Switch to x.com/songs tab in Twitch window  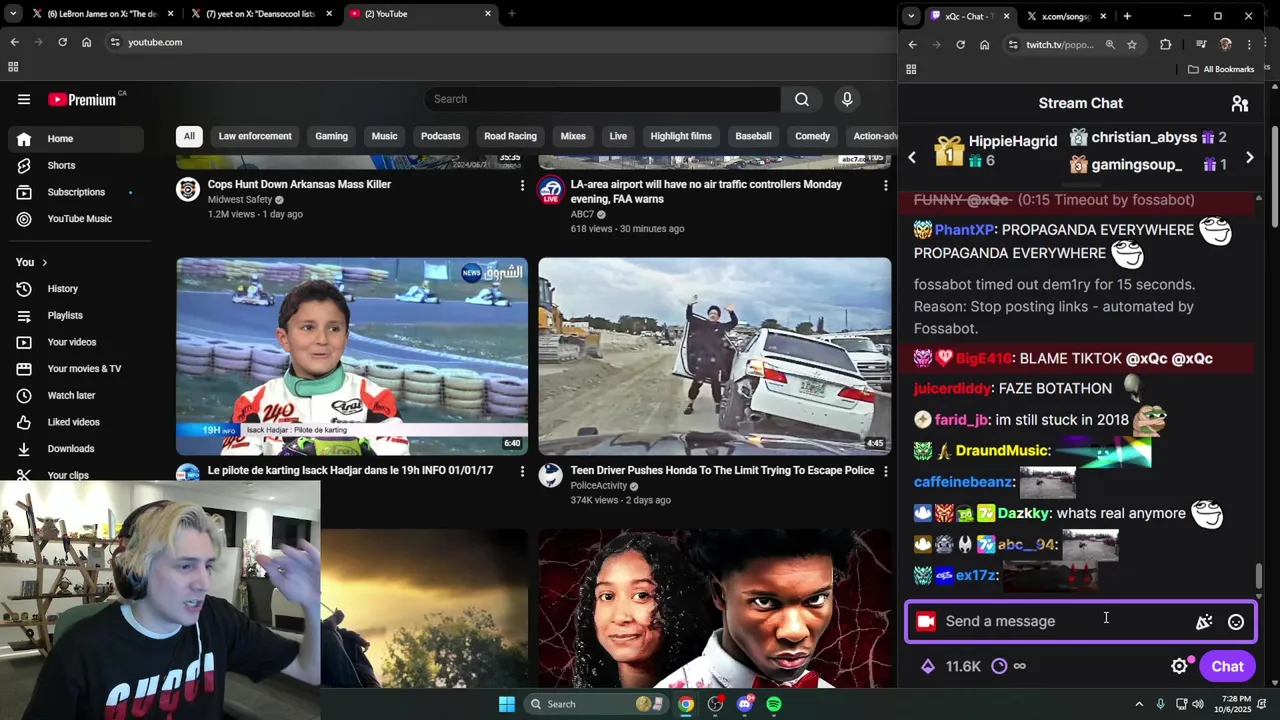[x=1066, y=16]
